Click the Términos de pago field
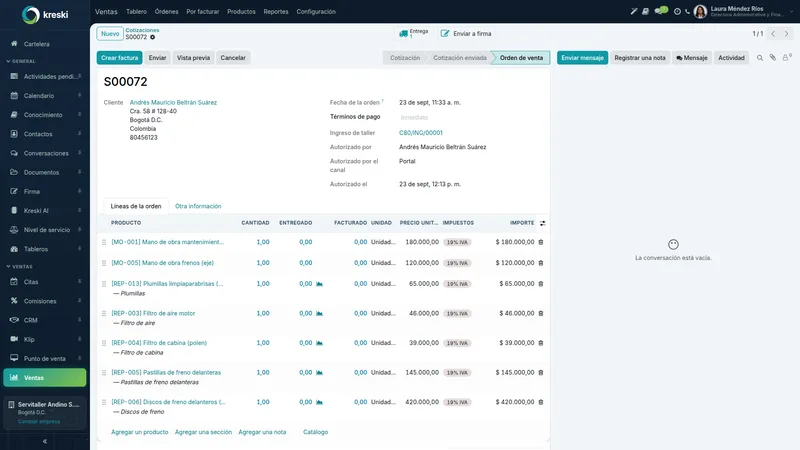This screenshot has width=800, height=450. [472, 117]
